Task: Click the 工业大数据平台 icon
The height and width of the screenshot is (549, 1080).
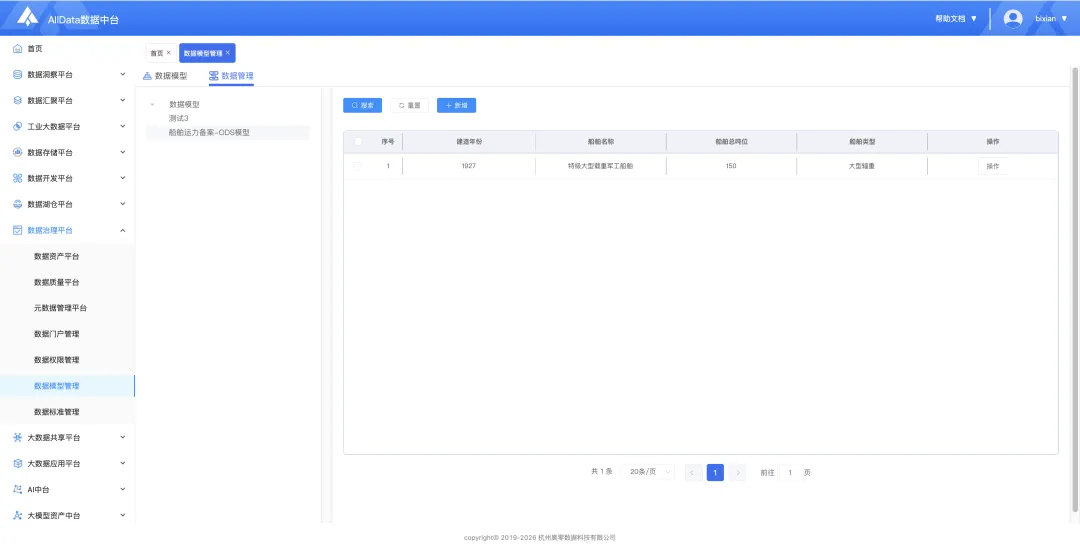Action: pos(18,127)
